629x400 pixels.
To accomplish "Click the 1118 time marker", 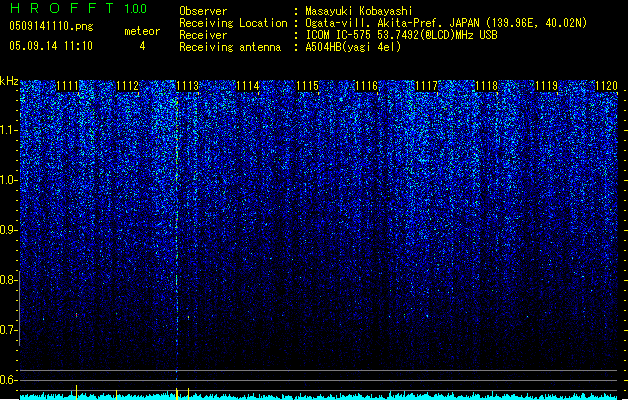I will coord(487,86).
